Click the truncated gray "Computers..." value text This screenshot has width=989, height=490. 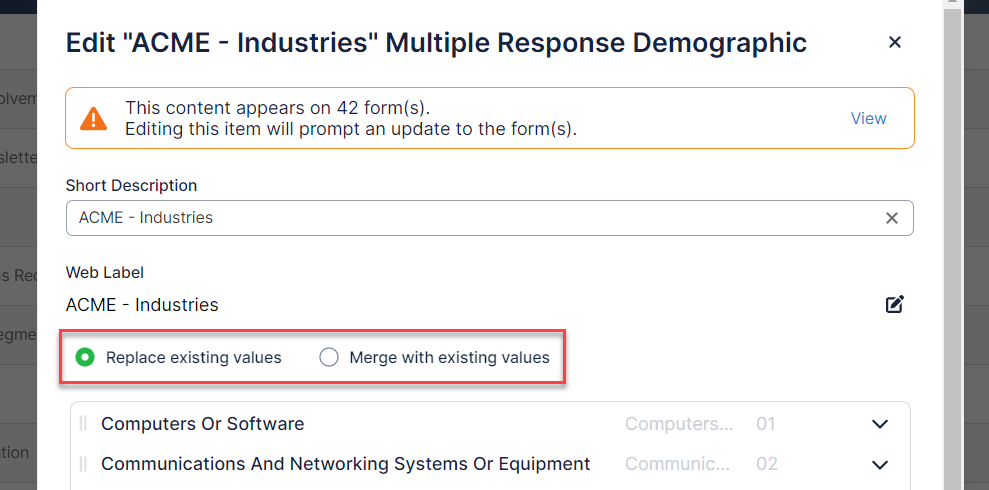click(x=679, y=424)
